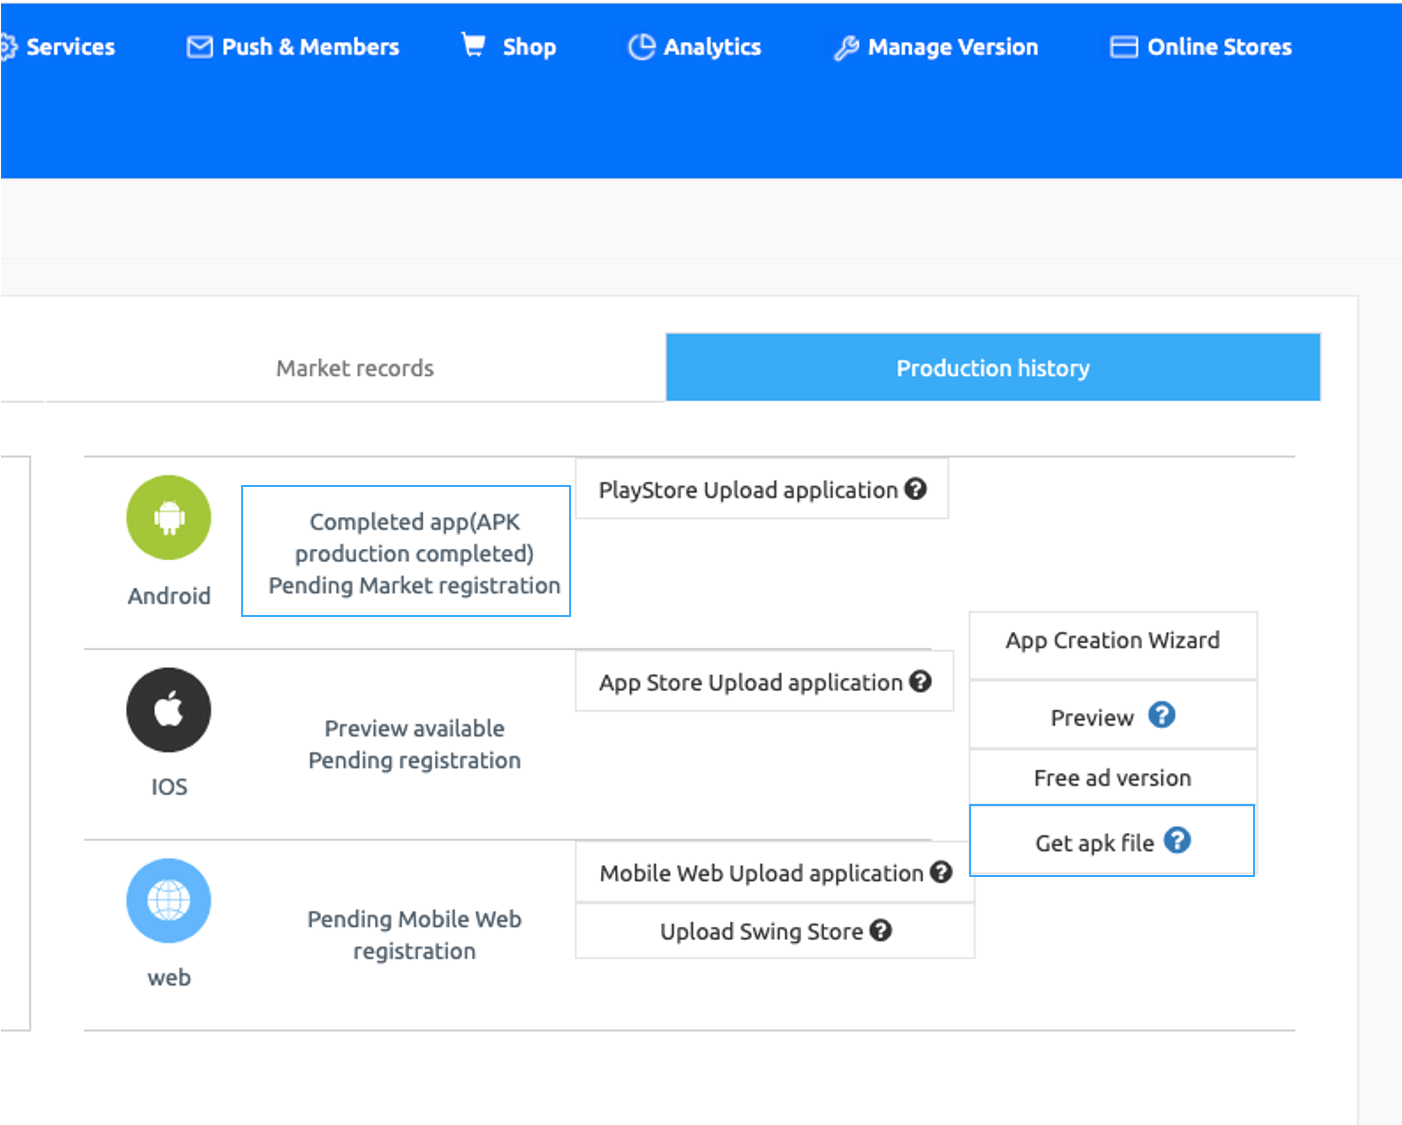Click help icon beside Upload Swing Store

click(x=880, y=930)
